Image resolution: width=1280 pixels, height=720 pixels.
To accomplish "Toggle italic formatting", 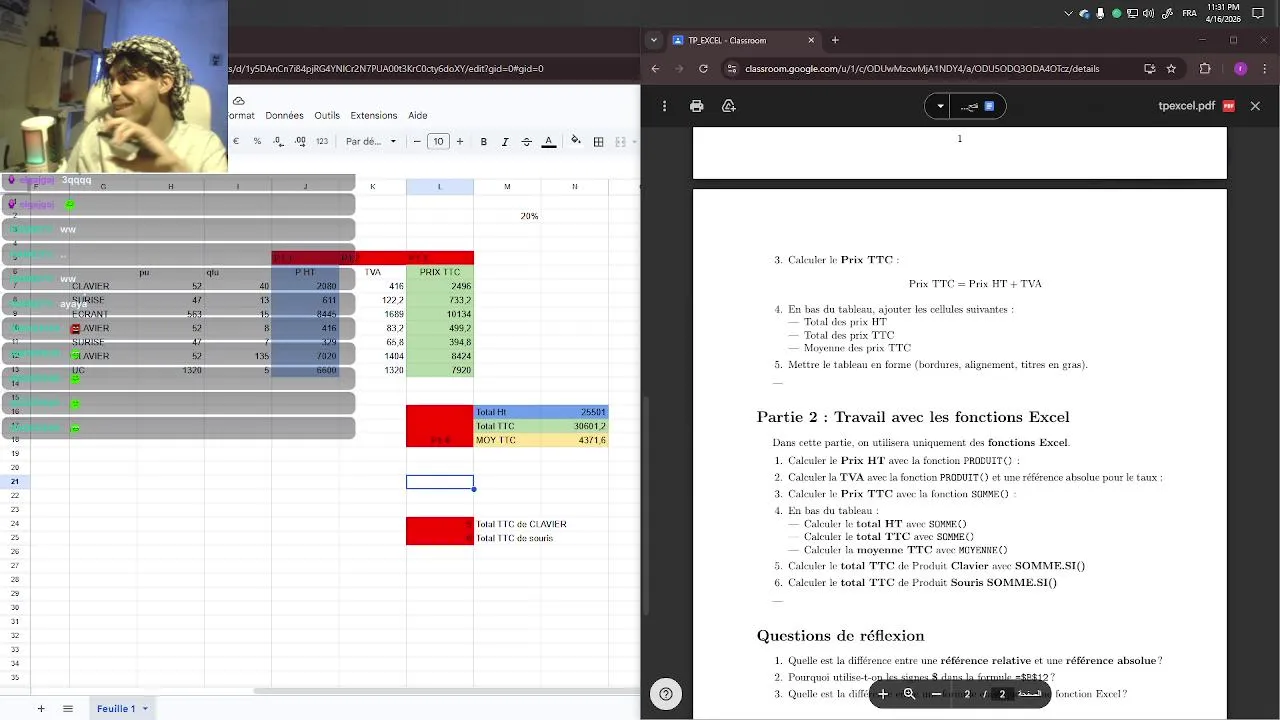I will (x=505, y=142).
